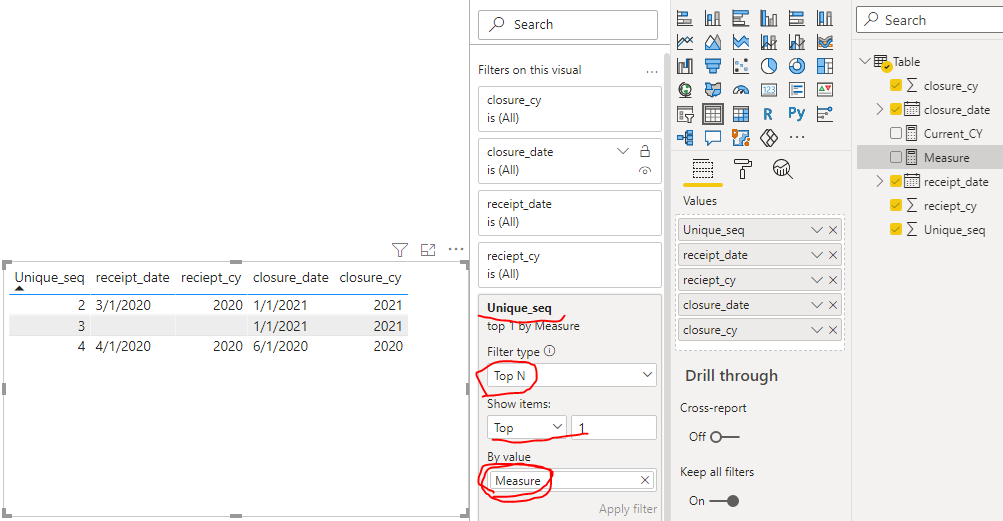Uncheck the closure_date field checkbox
This screenshot has width=1003, height=521.
896,109
